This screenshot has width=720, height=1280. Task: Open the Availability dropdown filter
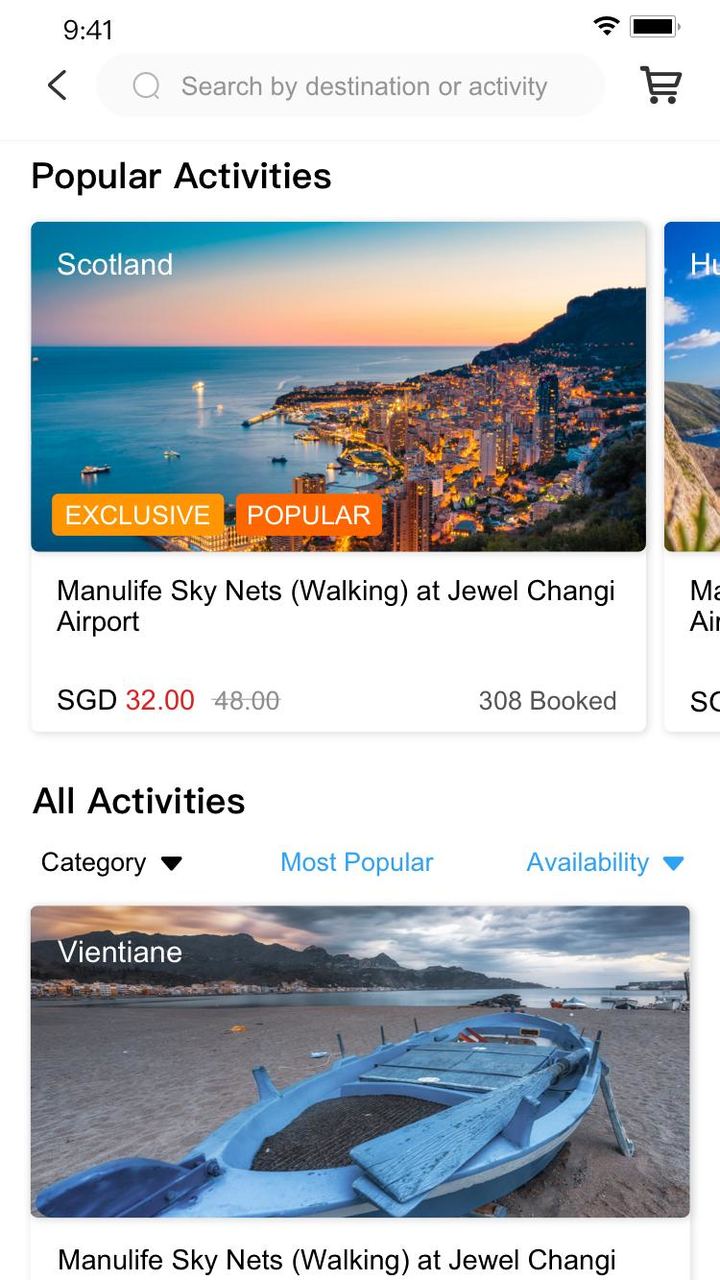pyautogui.click(x=588, y=862)
